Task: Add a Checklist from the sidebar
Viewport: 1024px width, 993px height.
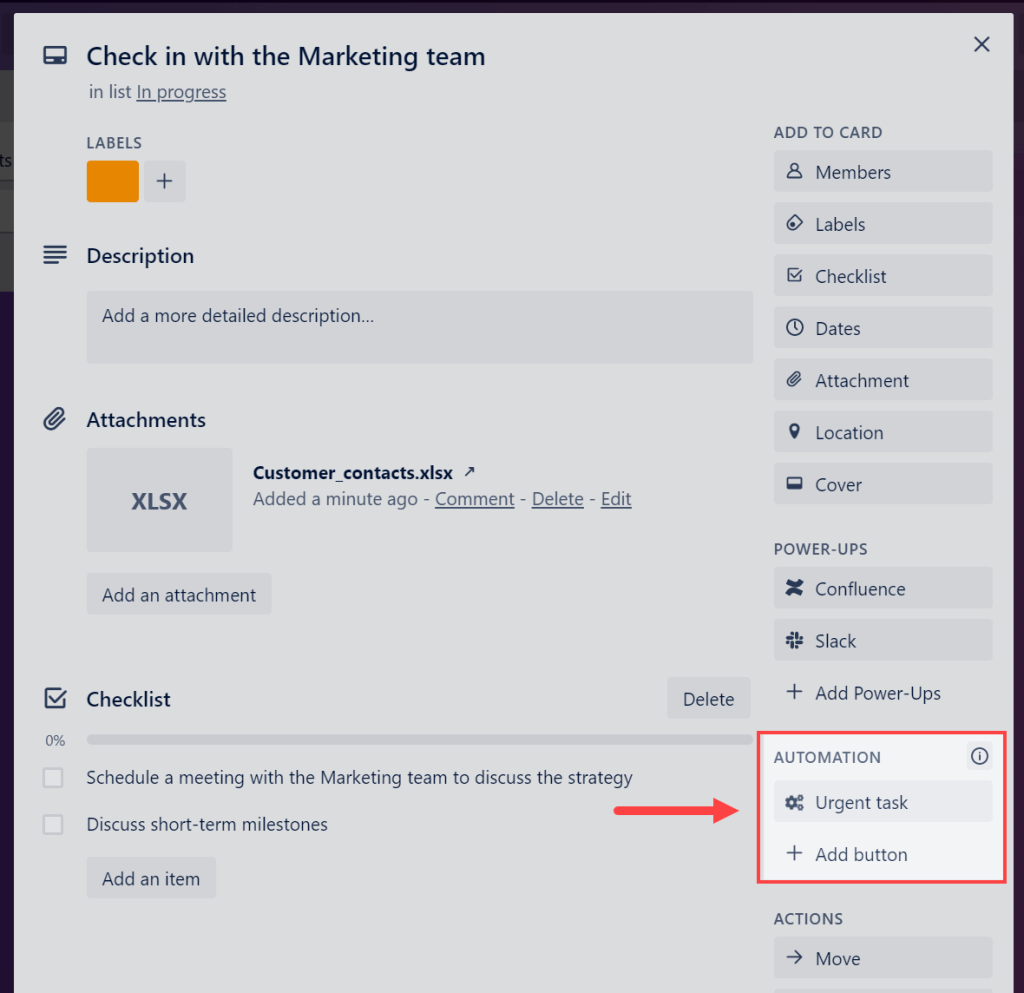Action: pos(883,275)
